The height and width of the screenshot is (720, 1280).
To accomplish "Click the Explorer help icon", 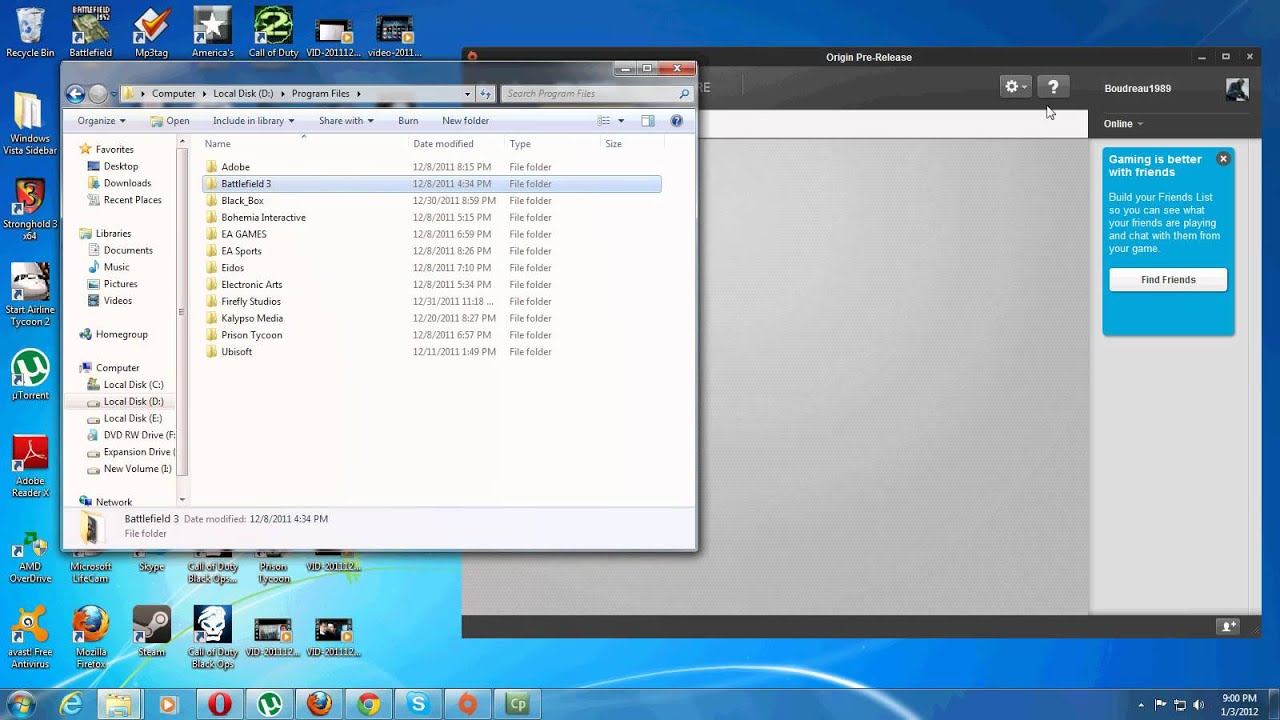I will click(676, 121).
